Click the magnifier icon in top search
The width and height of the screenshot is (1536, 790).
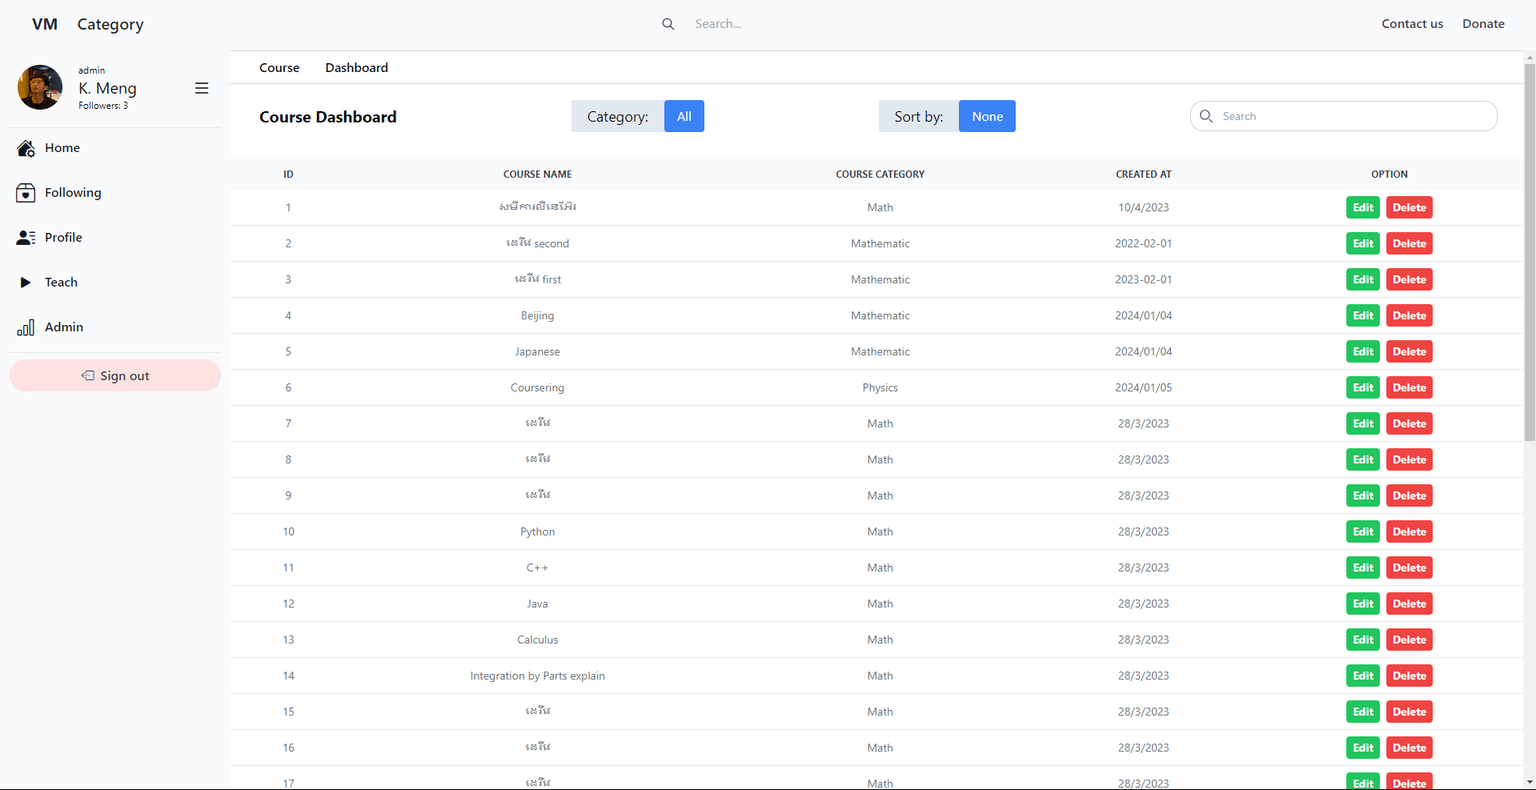[668, 24]
